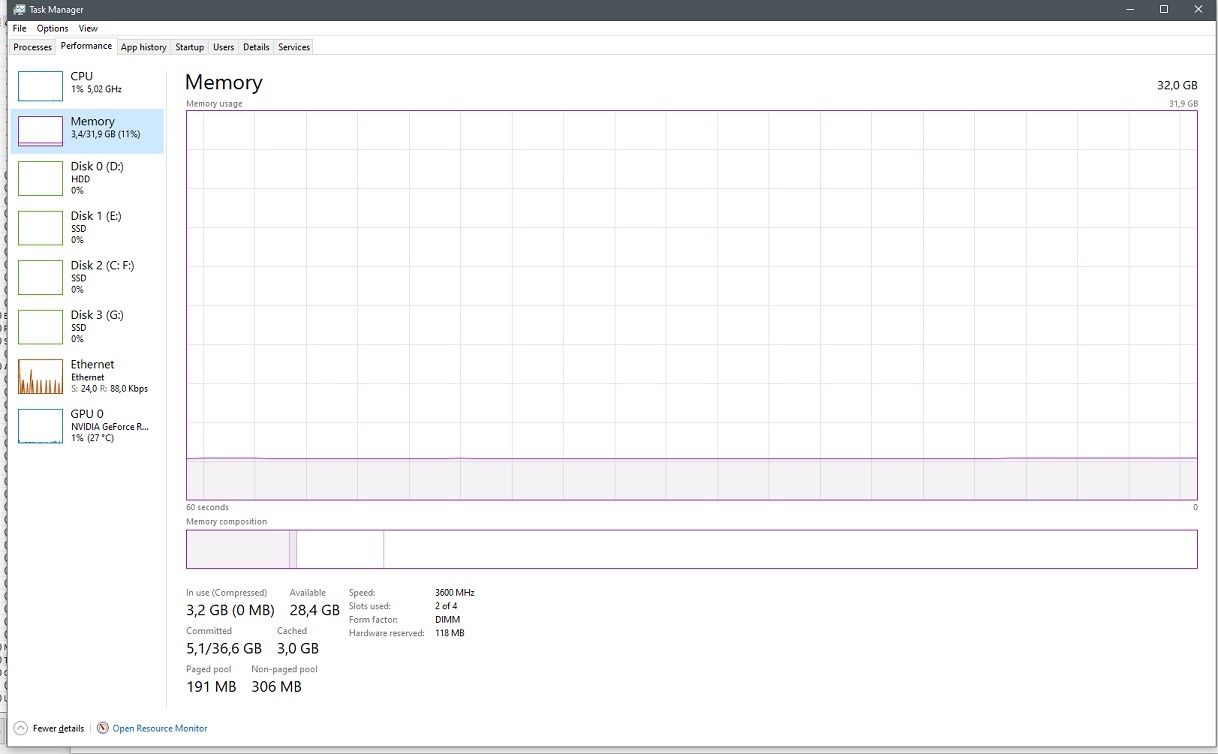Image resolution: width=1218 pixels, height=754 pixels.
Task: Click the Resource Monitor gauge icon
Action: 102,728
